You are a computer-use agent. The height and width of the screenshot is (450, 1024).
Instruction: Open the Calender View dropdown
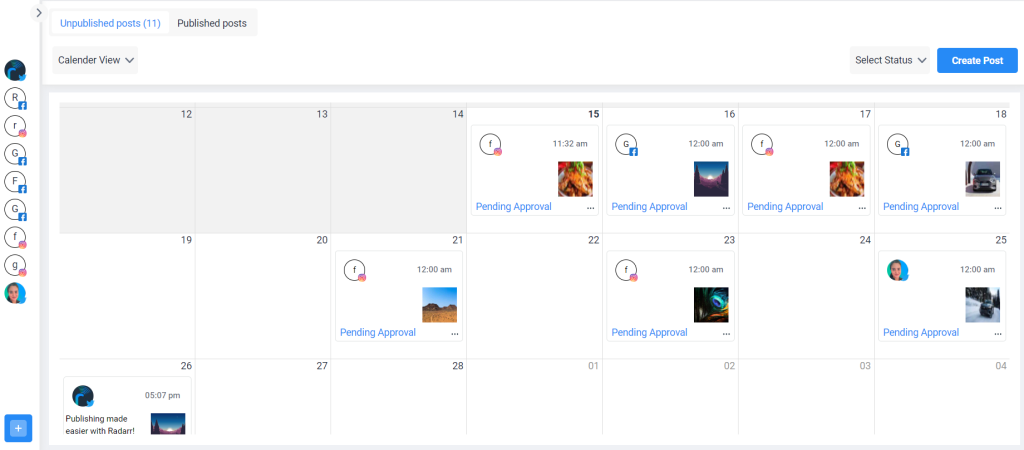pyautogui.click(x=95, y=60)
